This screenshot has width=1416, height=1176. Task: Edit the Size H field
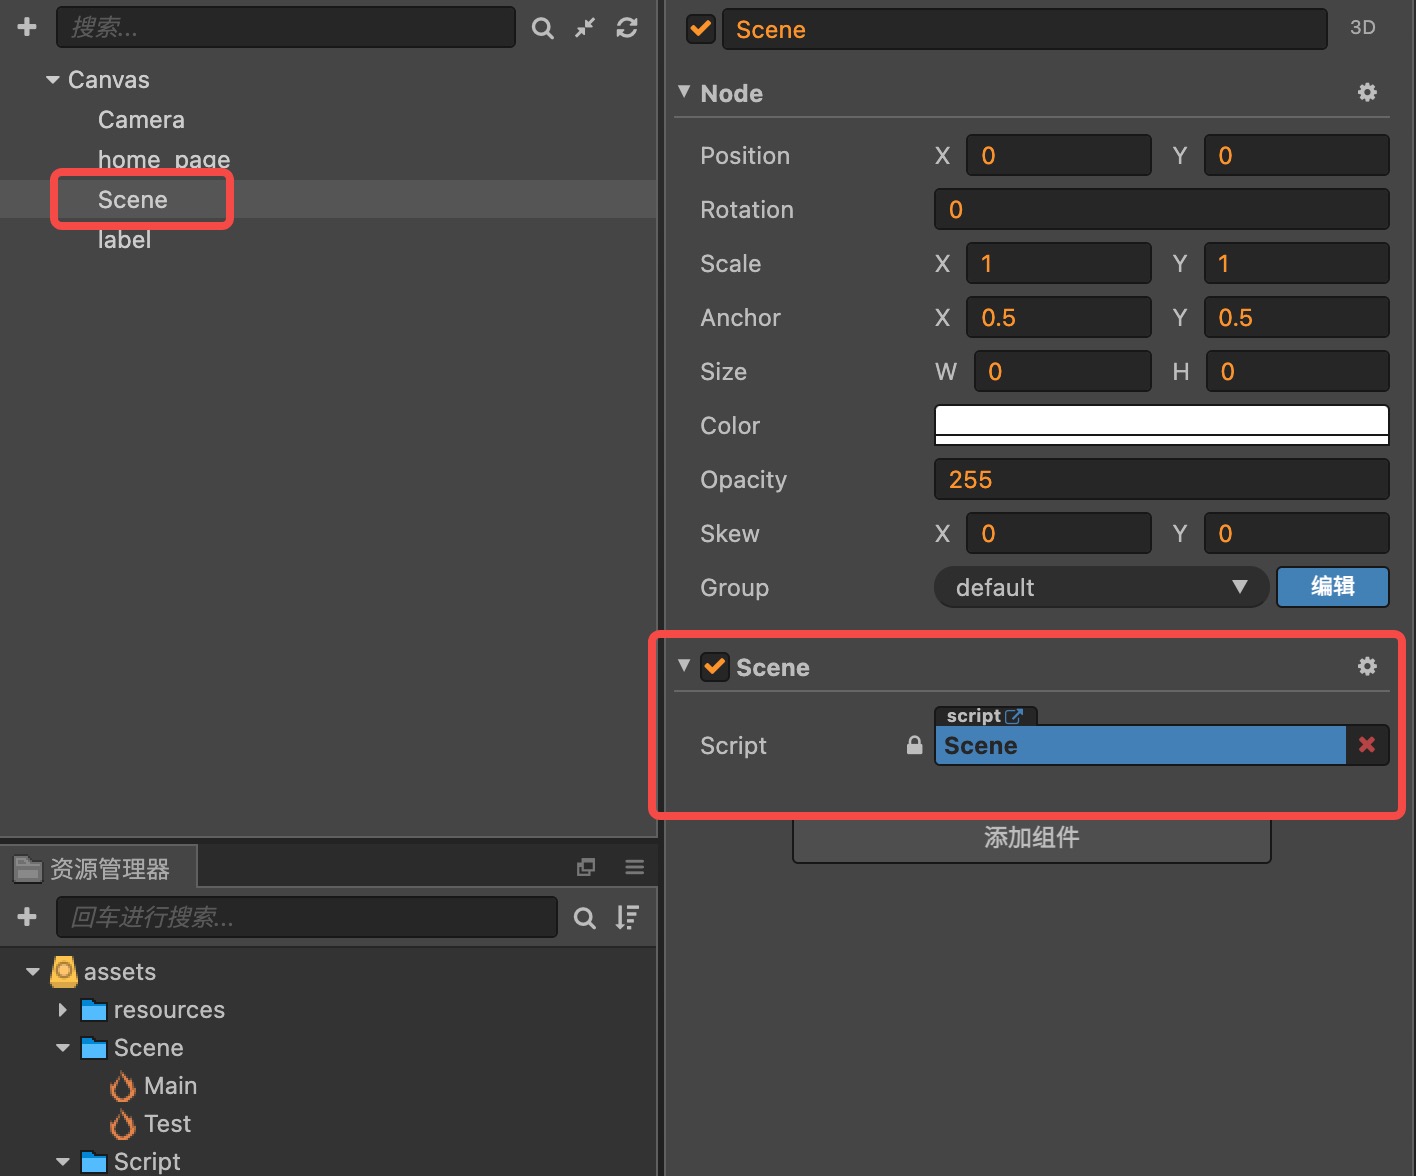(1298, 371)
